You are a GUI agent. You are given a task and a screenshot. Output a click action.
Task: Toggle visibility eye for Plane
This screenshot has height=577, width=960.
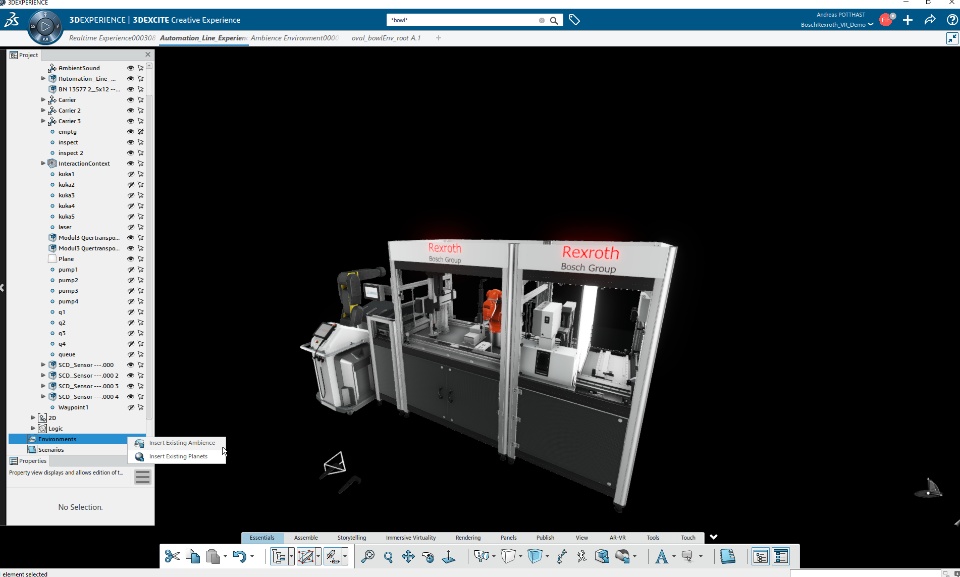[x=130, y=259]
